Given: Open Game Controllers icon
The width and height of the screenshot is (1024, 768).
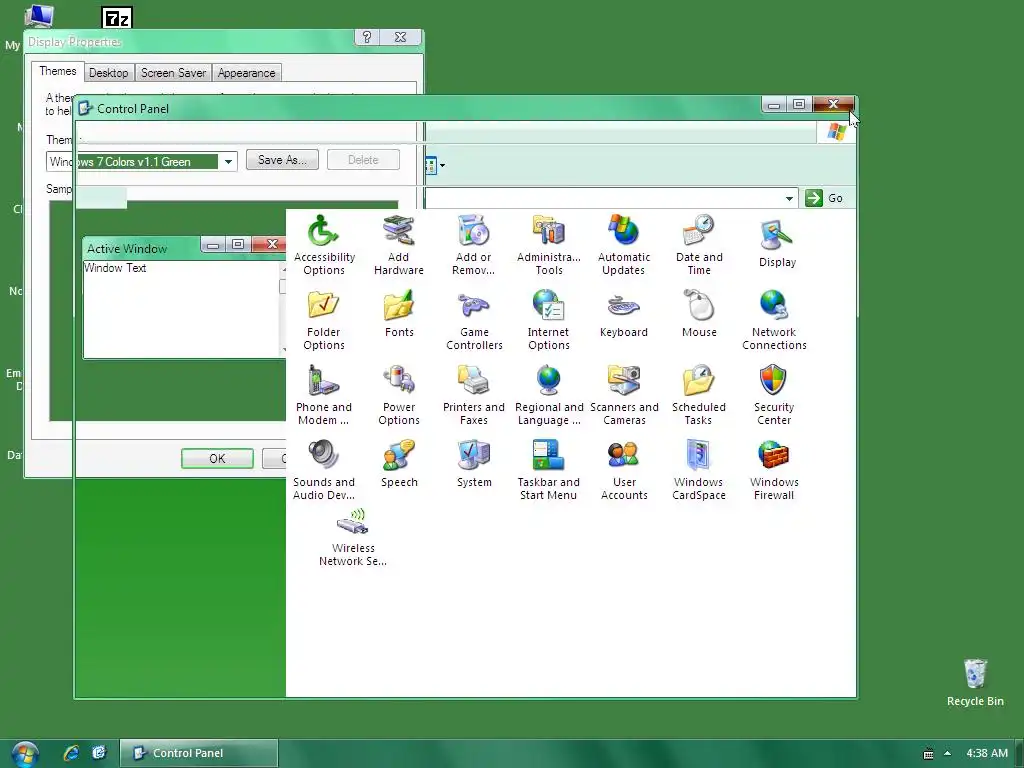Looking at the screenshot, I should pos(474,321).
